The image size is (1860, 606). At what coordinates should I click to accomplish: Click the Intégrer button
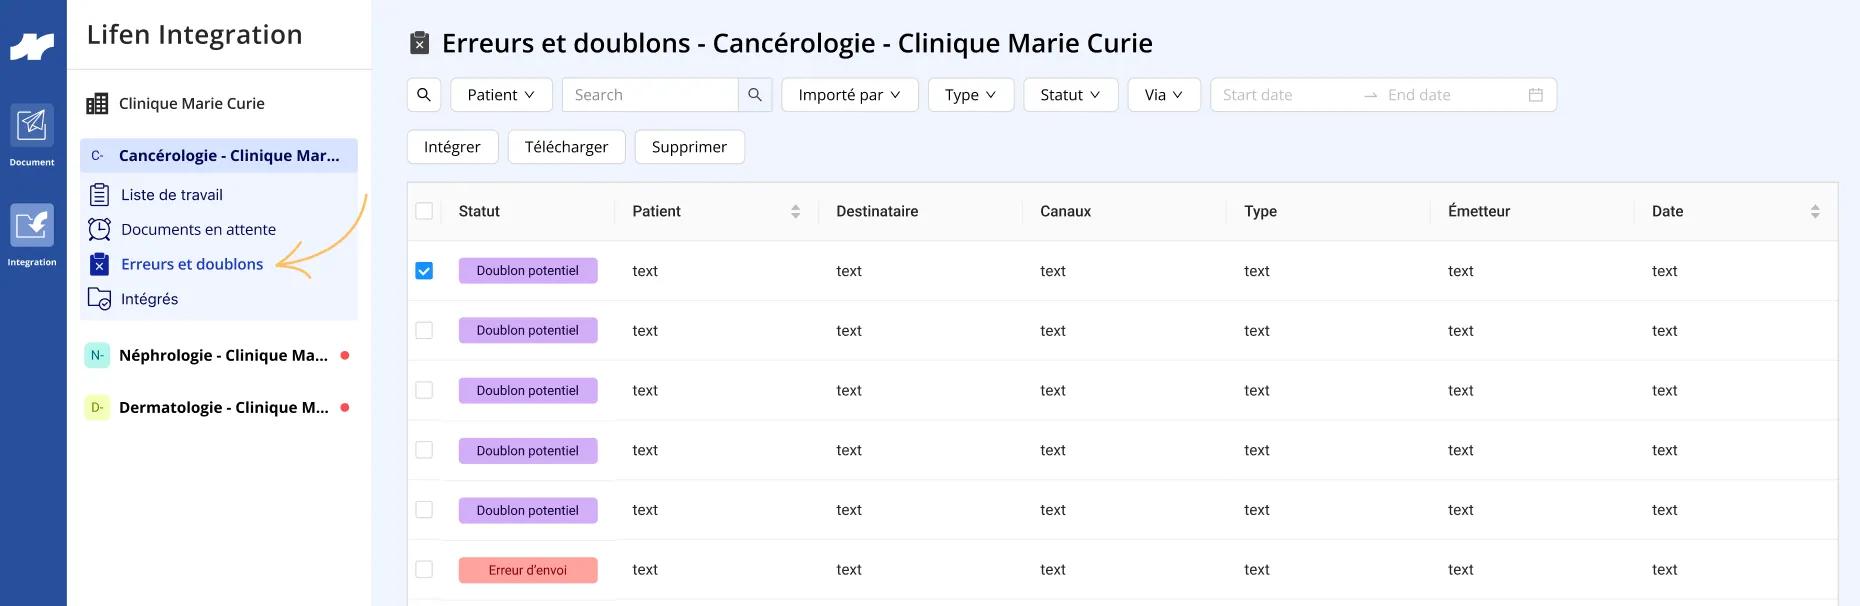[x=452, y=147]
